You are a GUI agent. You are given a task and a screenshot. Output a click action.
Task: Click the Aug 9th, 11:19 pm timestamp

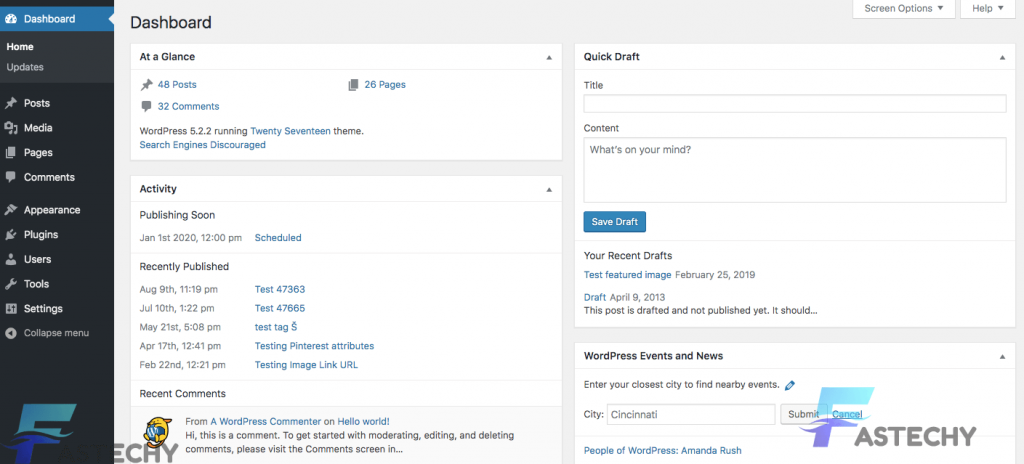click(x=179, y=290)
